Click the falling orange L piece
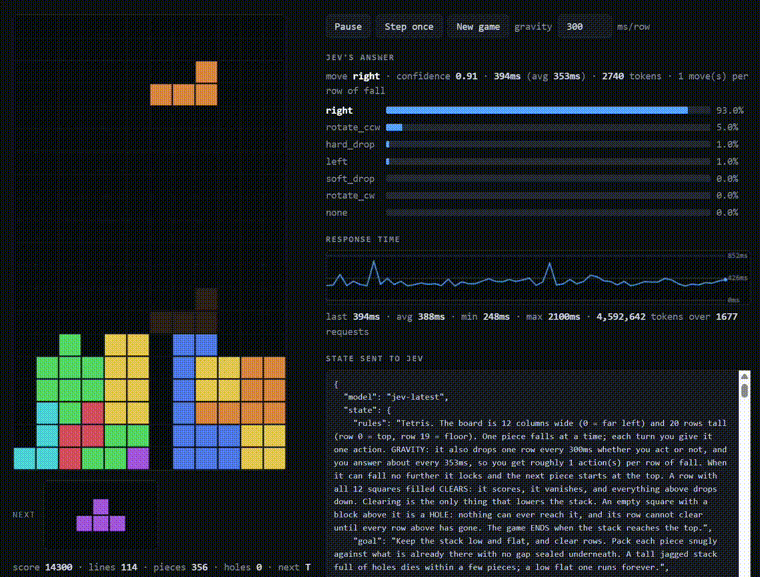The image size is (760, 577). (184, 83)
